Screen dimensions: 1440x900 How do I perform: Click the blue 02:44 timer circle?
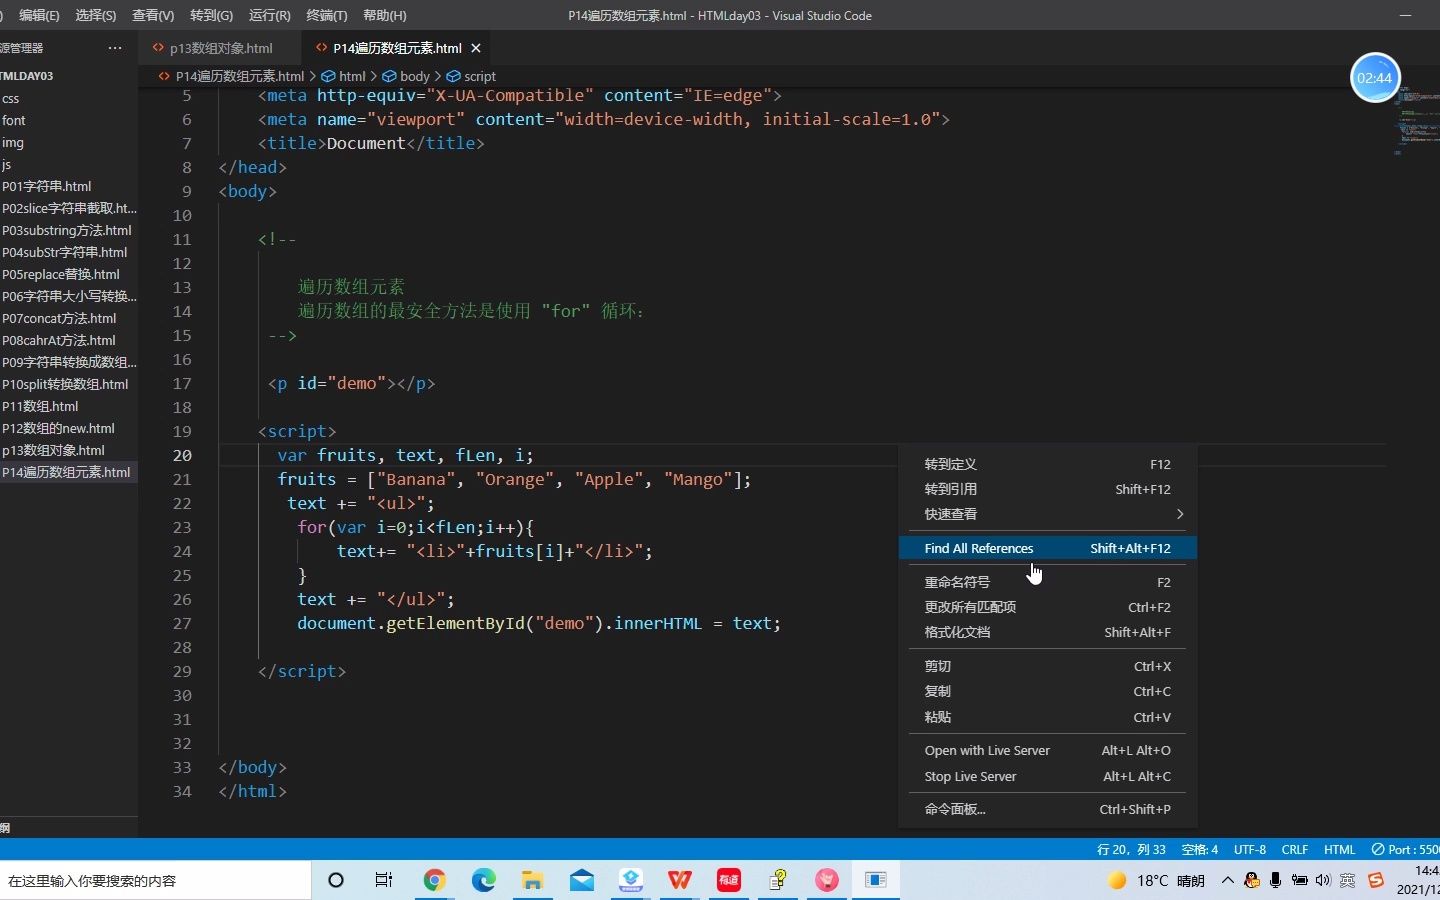1375,77
